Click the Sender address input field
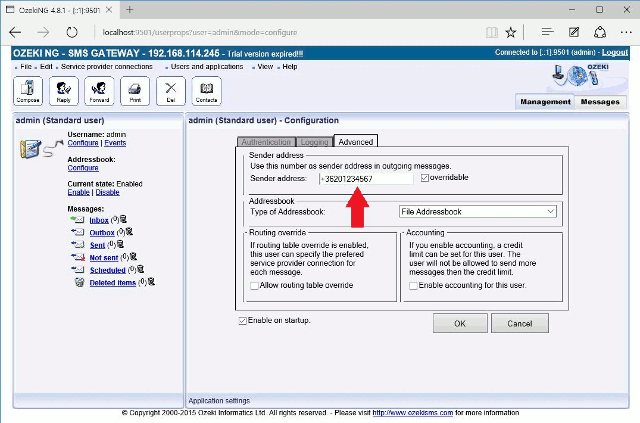 click(x=366, y=178)
